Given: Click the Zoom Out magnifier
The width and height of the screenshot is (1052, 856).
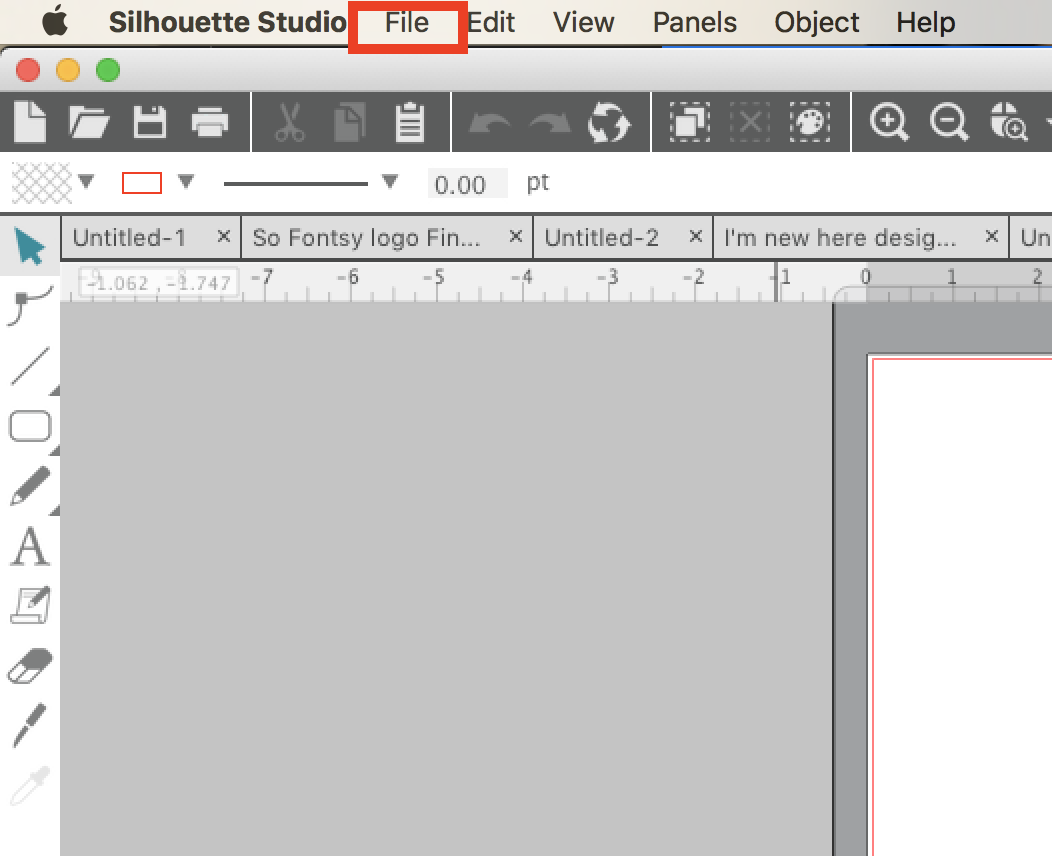Looking at the screenshot, I should tap(949, 122).
